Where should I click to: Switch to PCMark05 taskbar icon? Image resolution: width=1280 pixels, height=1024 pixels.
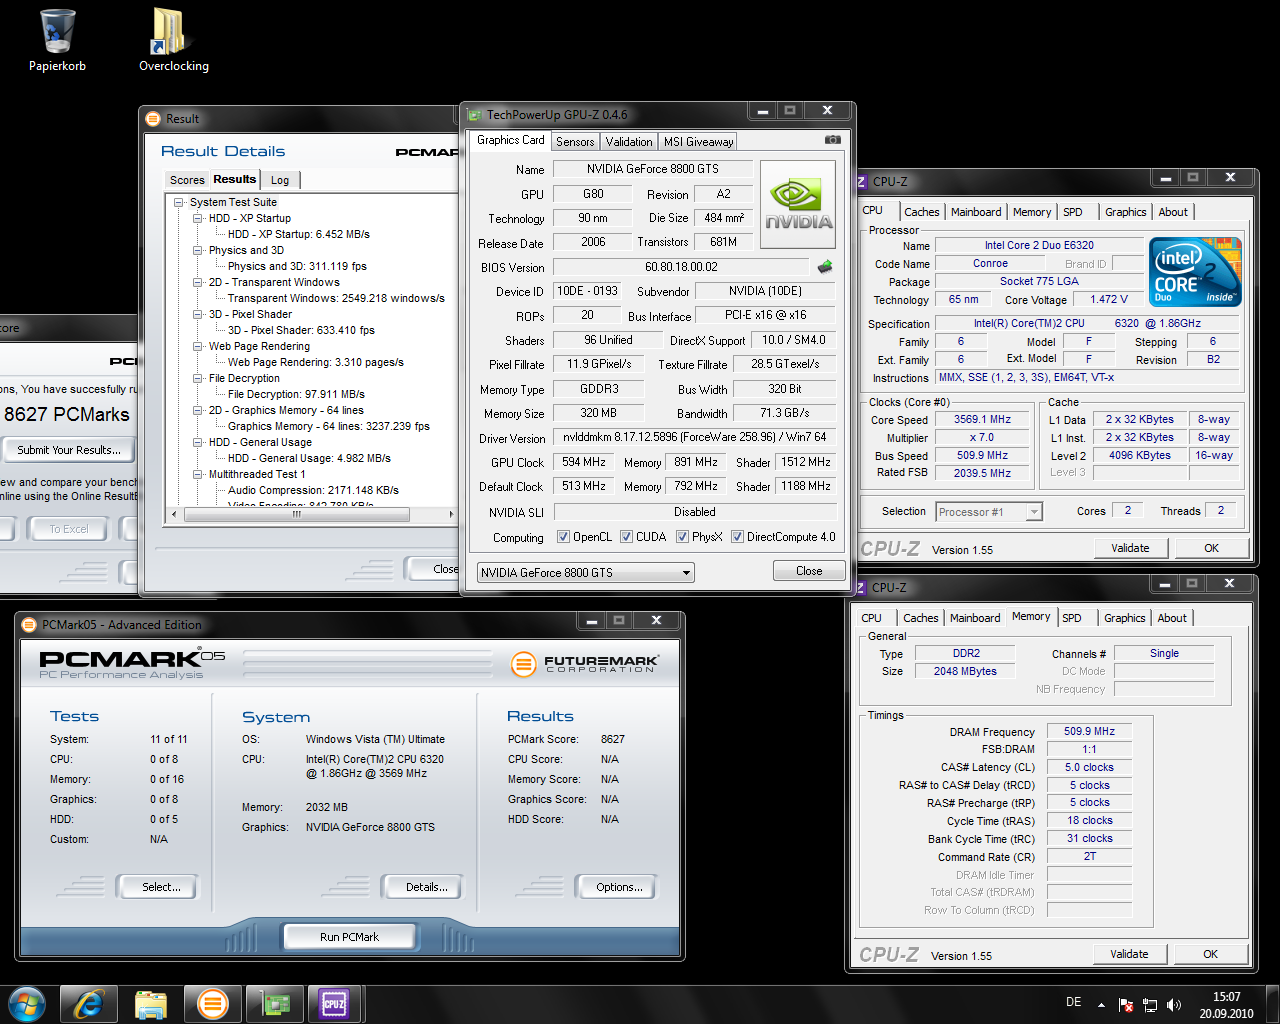[x=213, y=1004]
